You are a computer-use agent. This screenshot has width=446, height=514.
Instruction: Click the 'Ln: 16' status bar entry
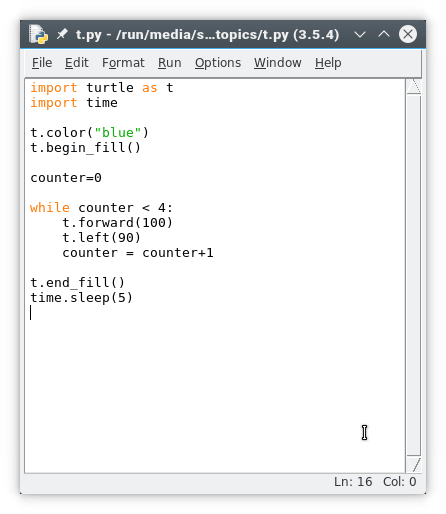[x=353, y=482]
